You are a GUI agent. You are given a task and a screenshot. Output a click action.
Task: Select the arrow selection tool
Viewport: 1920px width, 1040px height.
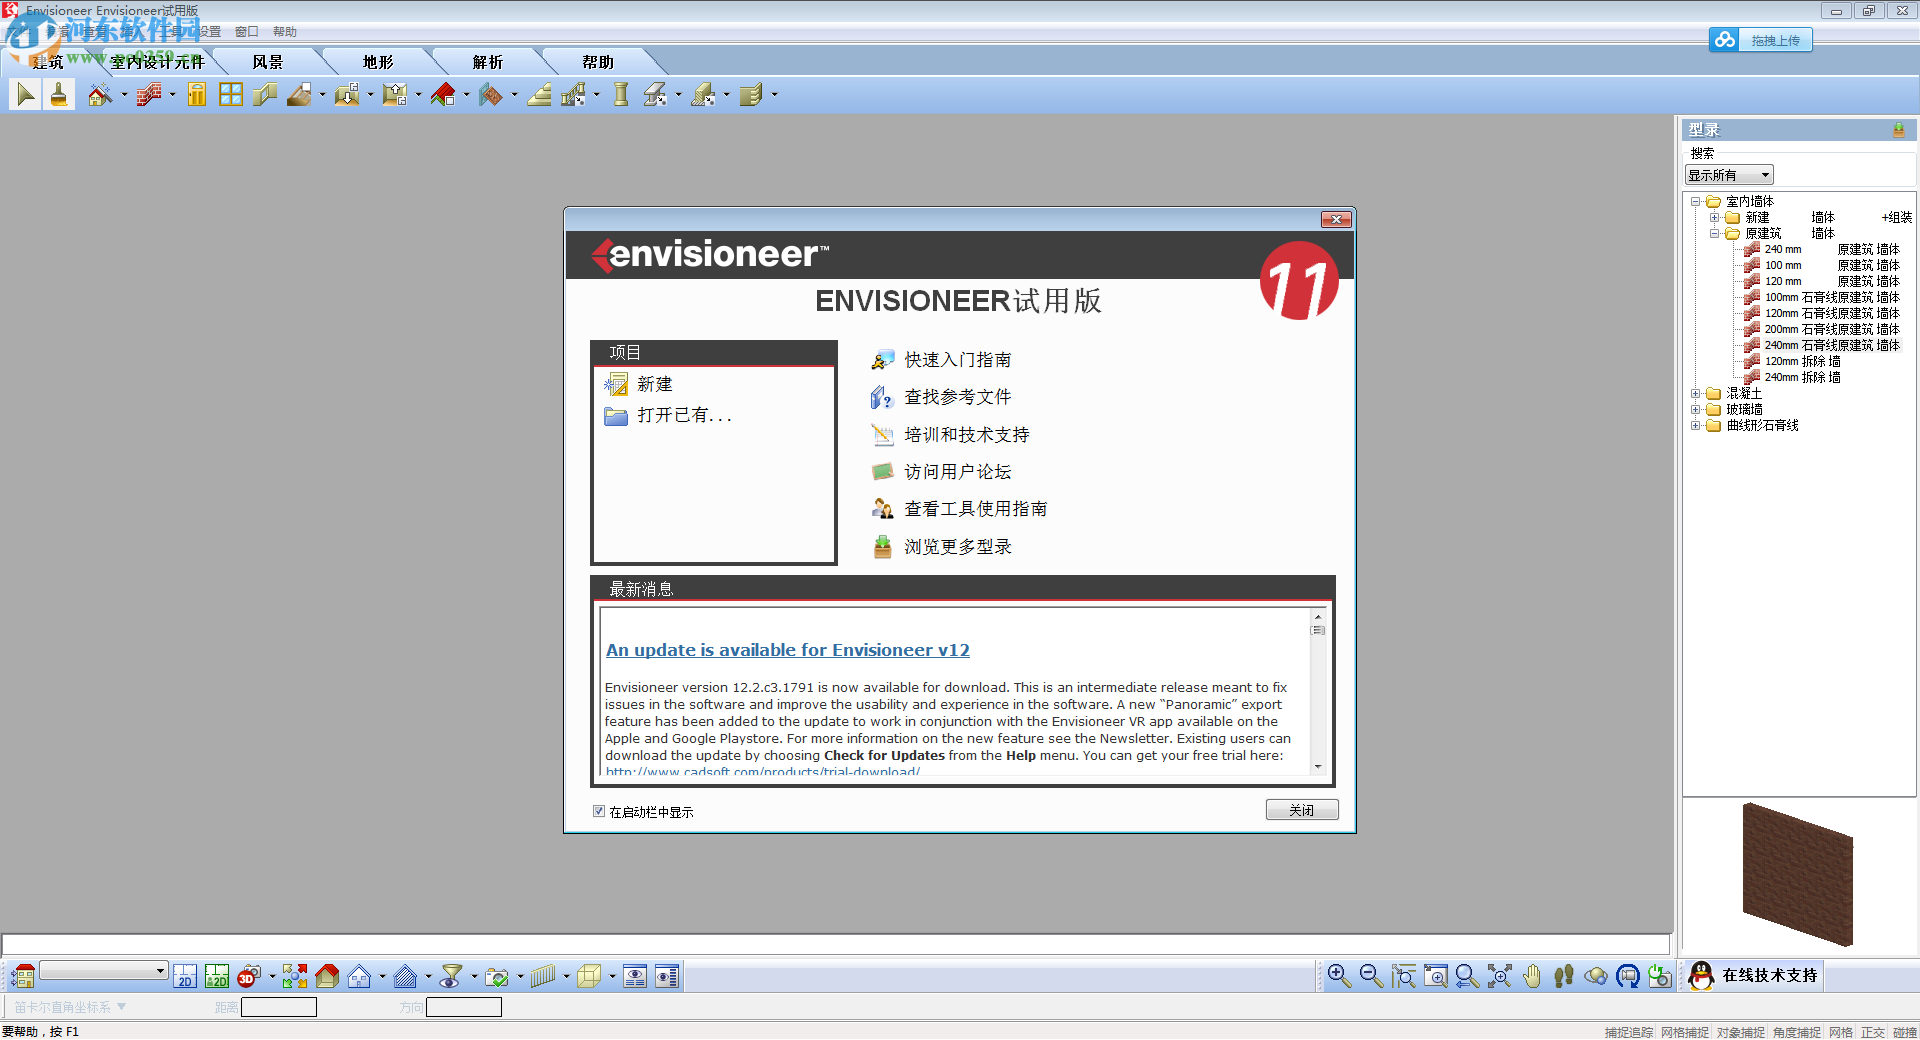(25, 95)
